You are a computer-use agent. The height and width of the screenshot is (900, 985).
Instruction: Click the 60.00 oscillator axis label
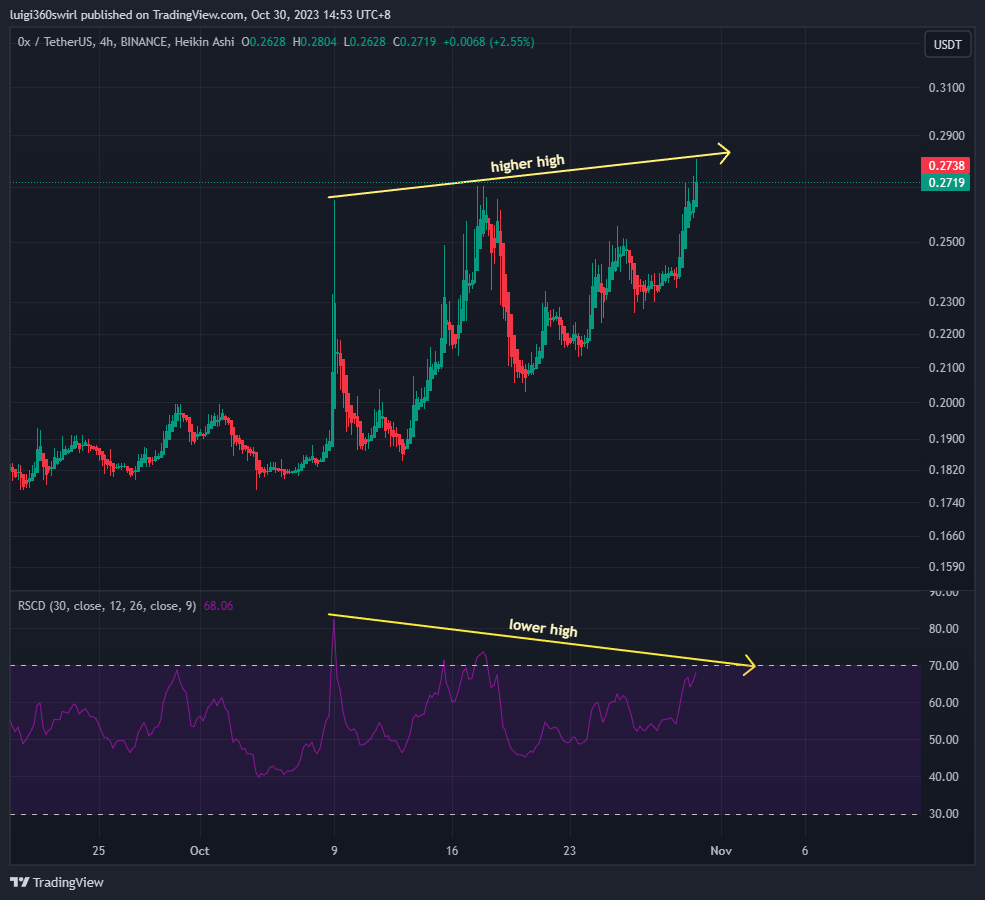point(944,703)
